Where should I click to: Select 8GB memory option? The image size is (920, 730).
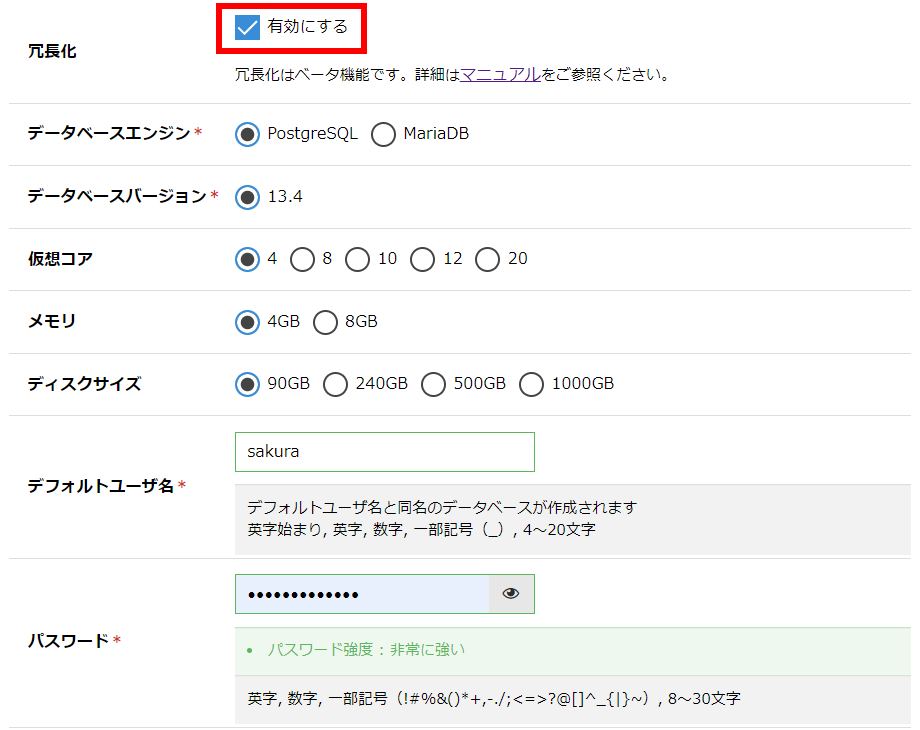(x=325, y=322)
